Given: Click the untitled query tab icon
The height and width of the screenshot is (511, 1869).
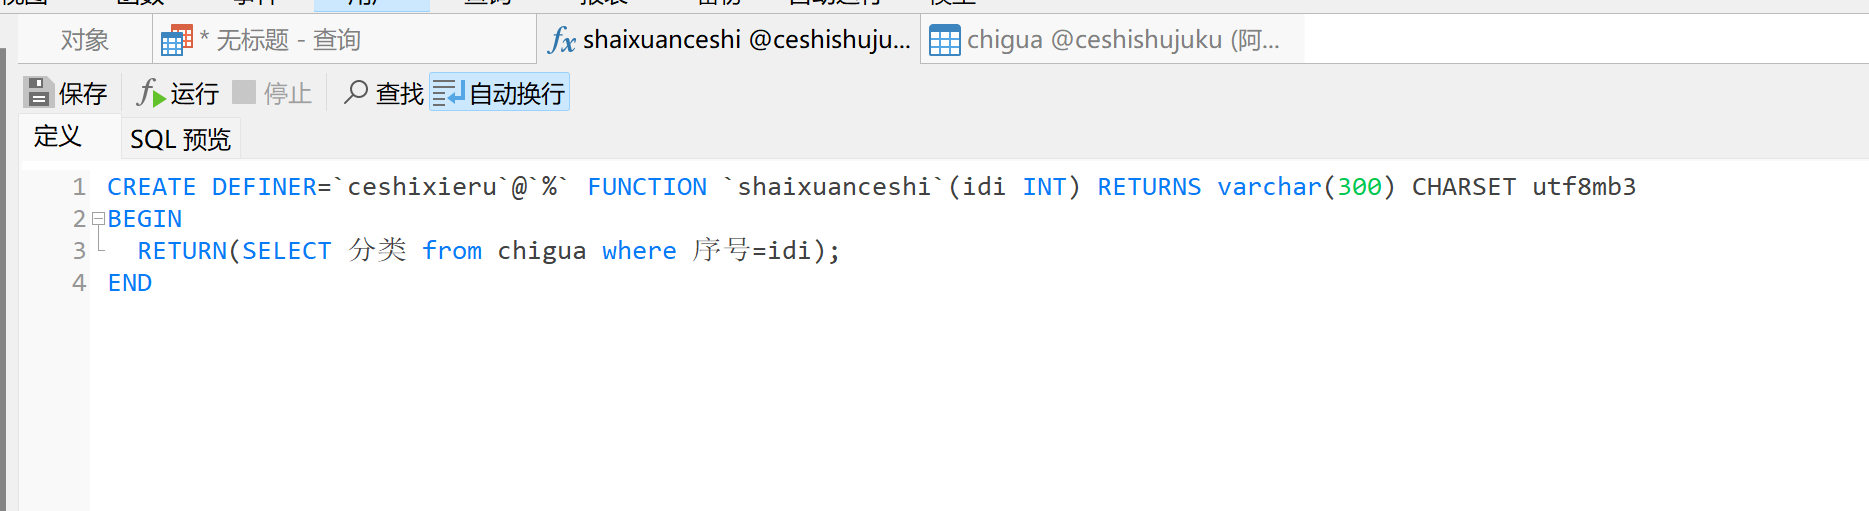Looking at the screenshot, I should [x=176, y=40].
